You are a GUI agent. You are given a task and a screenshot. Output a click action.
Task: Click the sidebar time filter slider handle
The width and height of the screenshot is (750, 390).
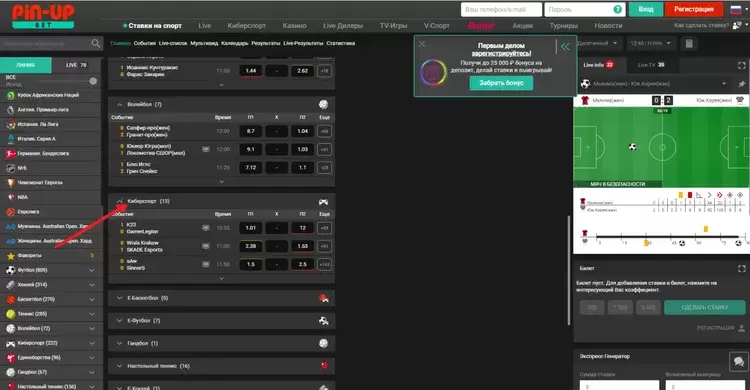point(93,81)
